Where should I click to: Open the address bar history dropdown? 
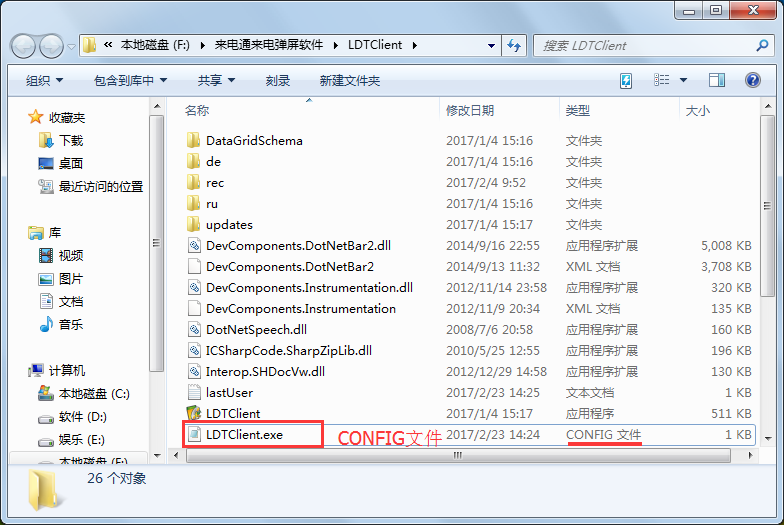point(492,46)
